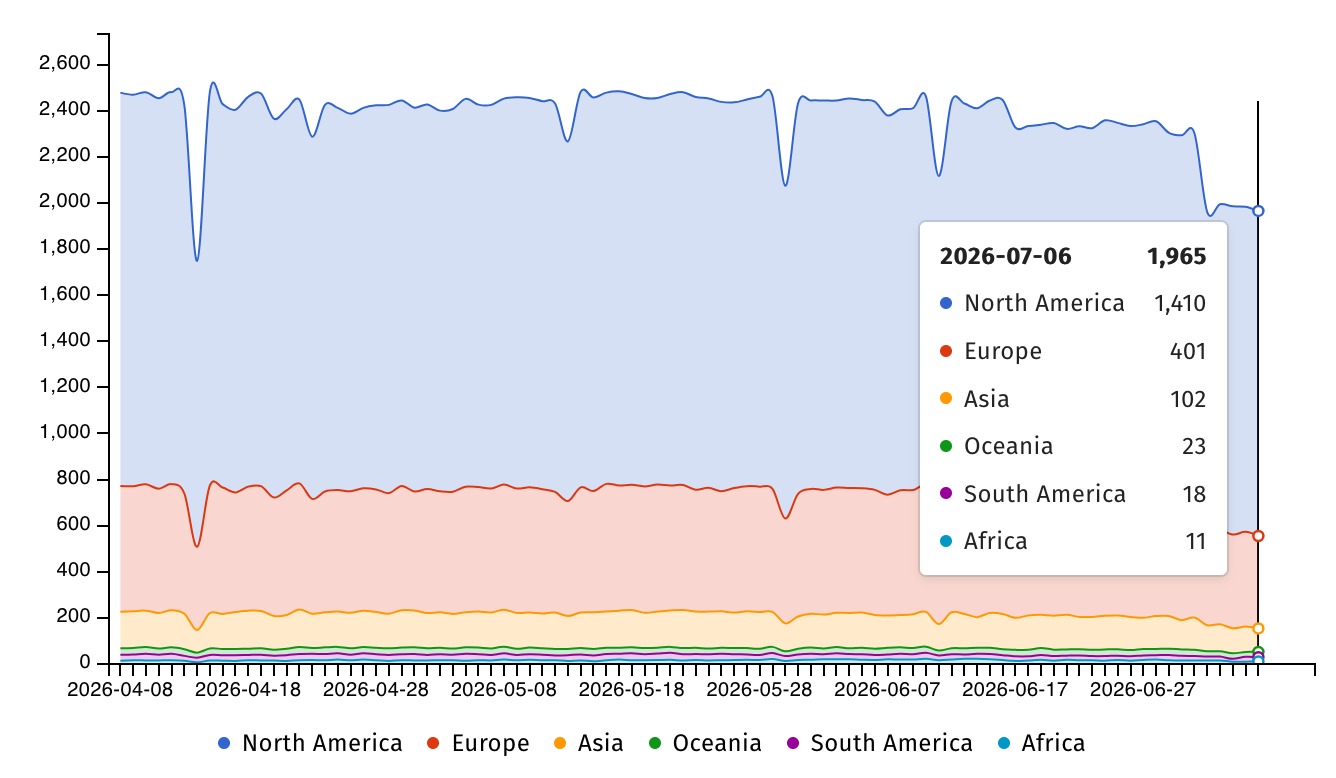Click the orange Asia legend dot
This screenshot has width=1336, height=778.
coord(560,743)
